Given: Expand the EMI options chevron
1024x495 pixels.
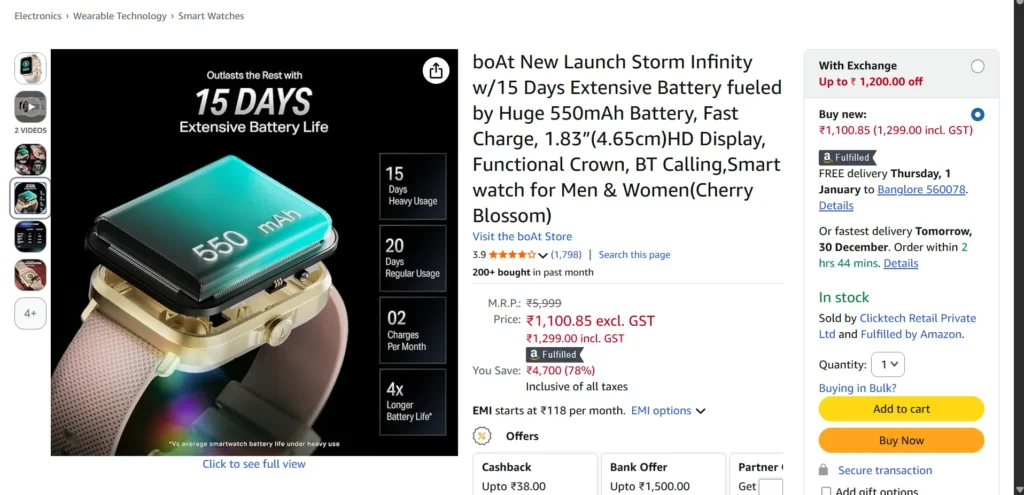Looking at the screenshot, I should (x=700, y=411).
